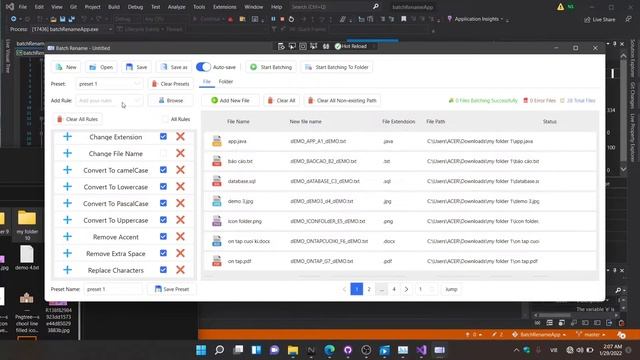Click plus icon beside Convert To Uppercase
The image size is (640, 360).
[x=68, y=220]
